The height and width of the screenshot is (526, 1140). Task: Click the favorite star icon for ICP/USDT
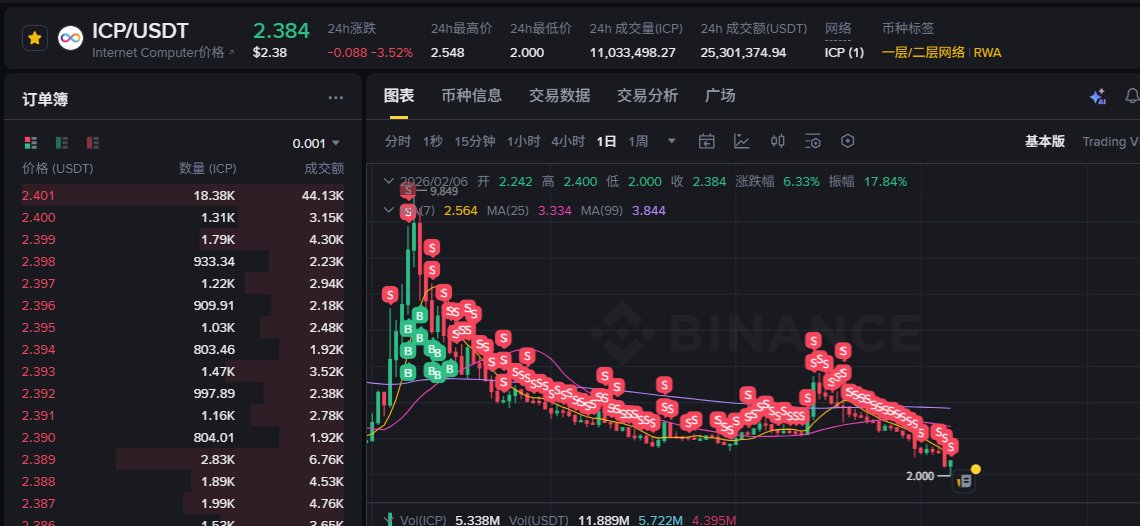point(34,38)
